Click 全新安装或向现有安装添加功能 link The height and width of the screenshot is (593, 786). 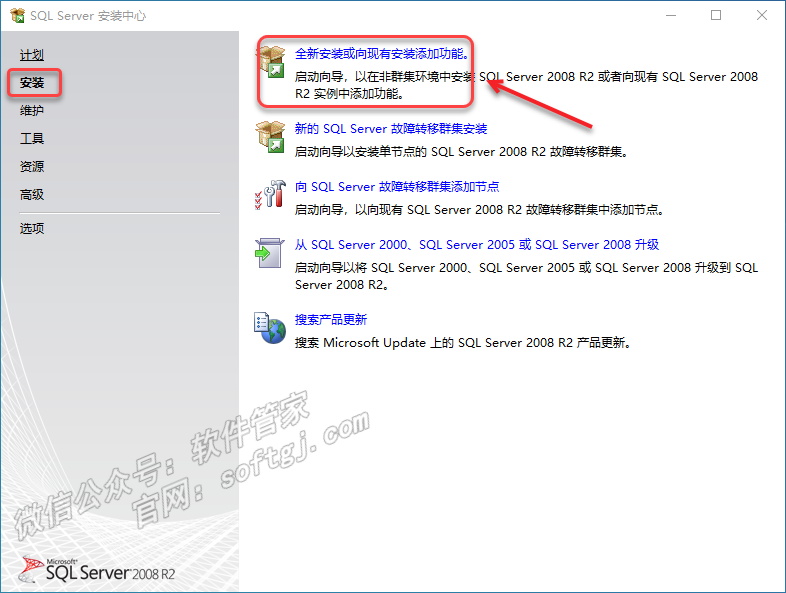pos(382,54)
